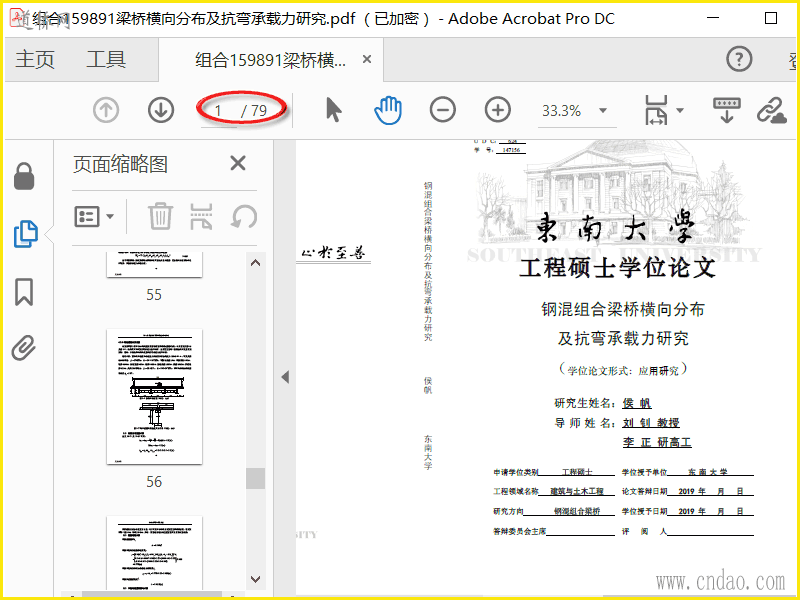Zoom in with the plus icon
The width and height of the screenshot is (800, 600).
(497, 110)
